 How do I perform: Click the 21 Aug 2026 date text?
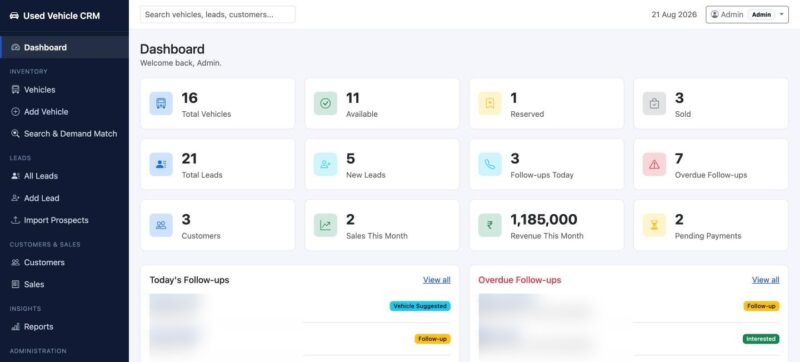674,15
